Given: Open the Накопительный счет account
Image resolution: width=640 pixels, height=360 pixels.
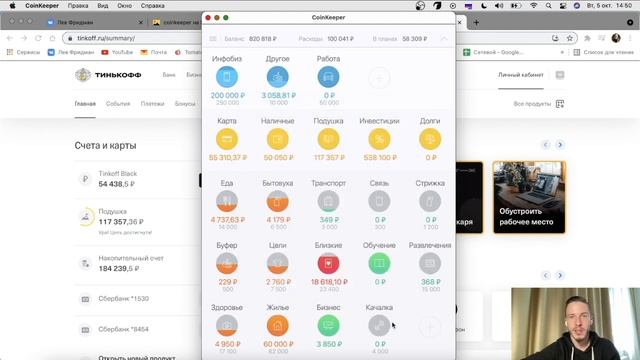Looking at the screenshot, I should pyautogui.click(x=138, y=264).
